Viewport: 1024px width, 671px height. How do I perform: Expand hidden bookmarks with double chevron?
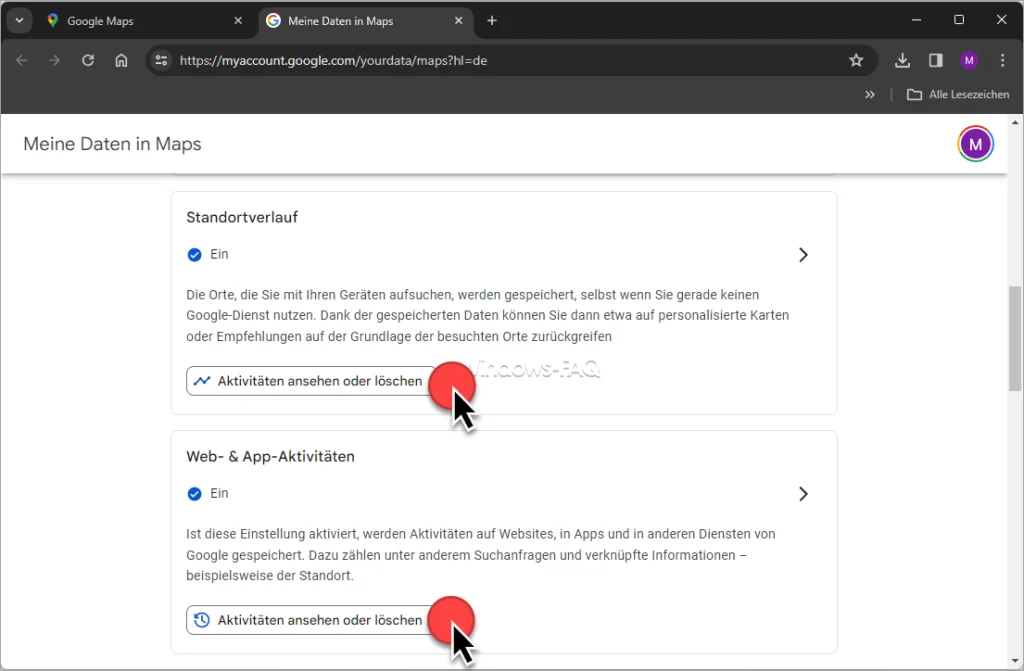[x=869, y=95]
